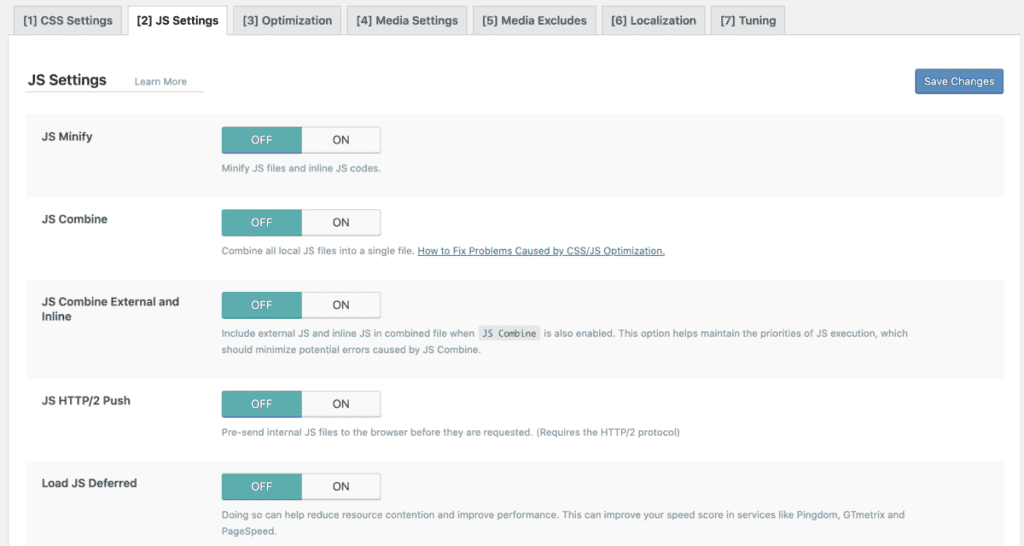Click the JS Combine setting label
Image resolution: width=1024 pixels, height=546 pixels.
coord(74,219)
